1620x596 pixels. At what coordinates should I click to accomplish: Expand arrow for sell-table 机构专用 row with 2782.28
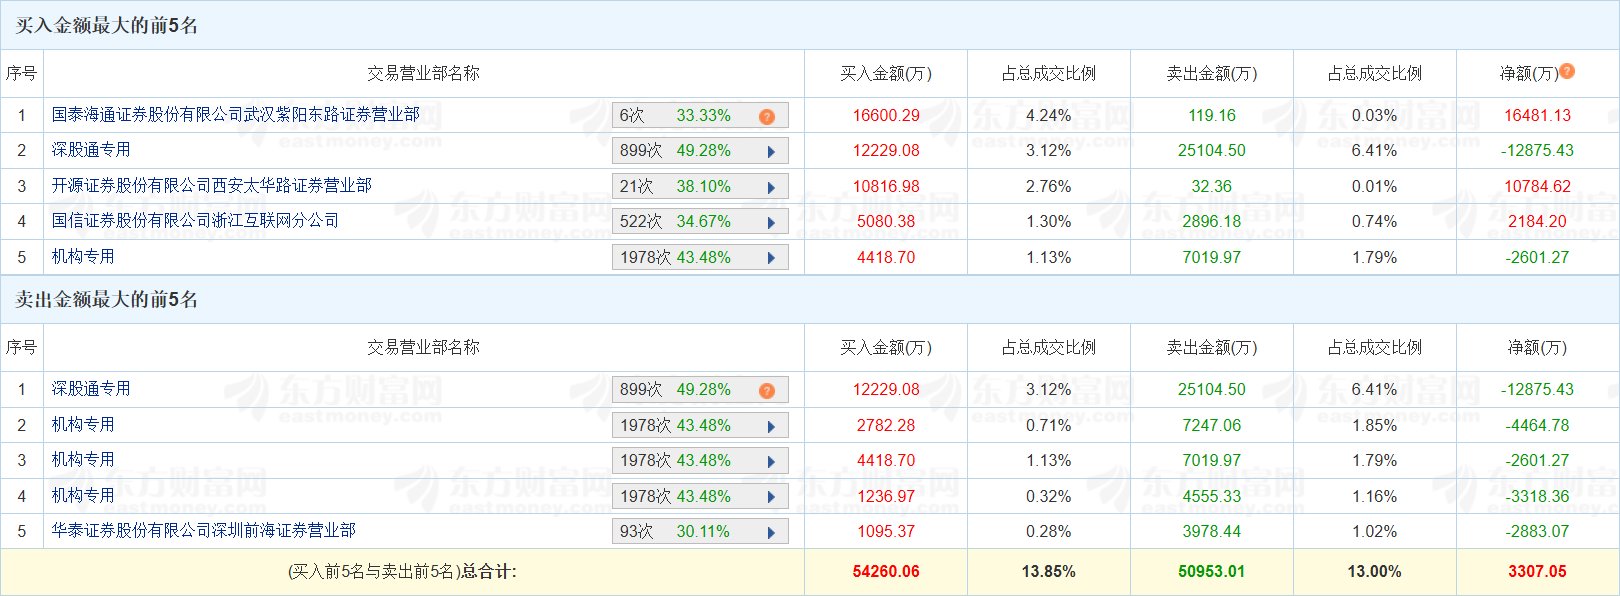pyautogui.click(x=771, y=426)
